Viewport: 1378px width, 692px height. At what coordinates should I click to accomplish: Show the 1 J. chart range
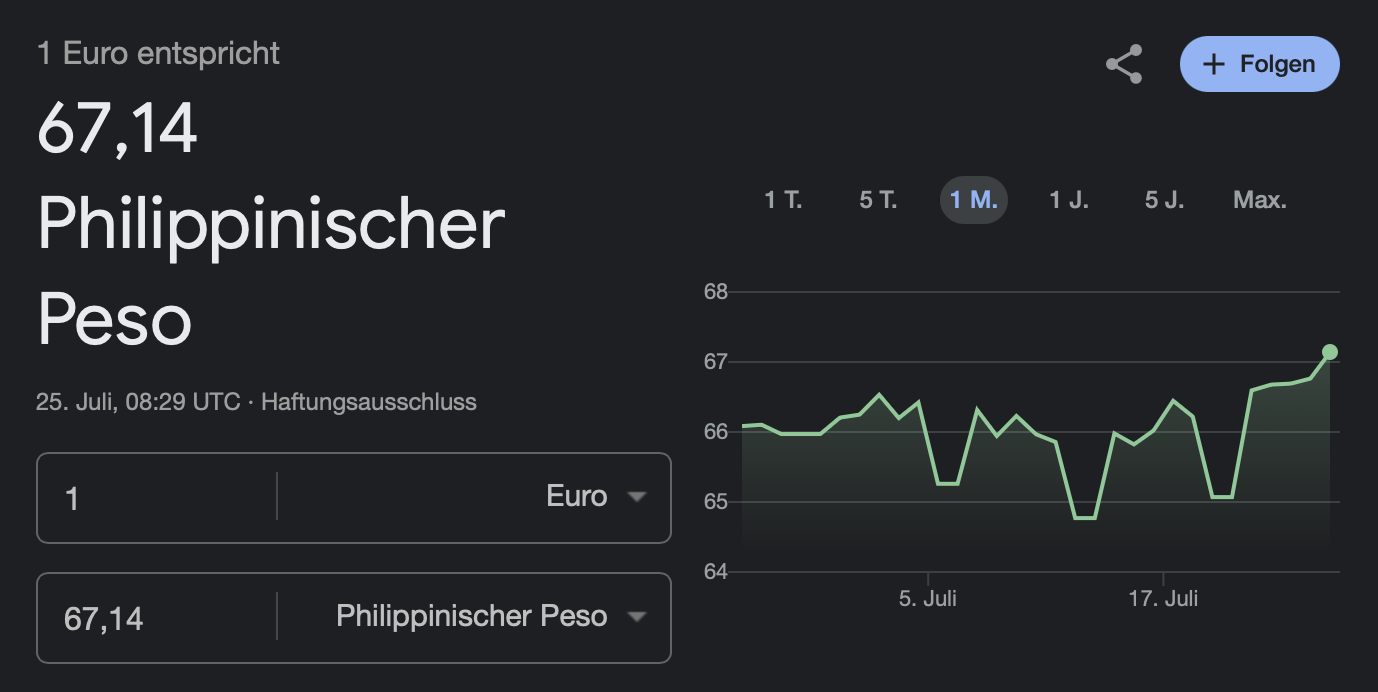tap(1068, 200)
